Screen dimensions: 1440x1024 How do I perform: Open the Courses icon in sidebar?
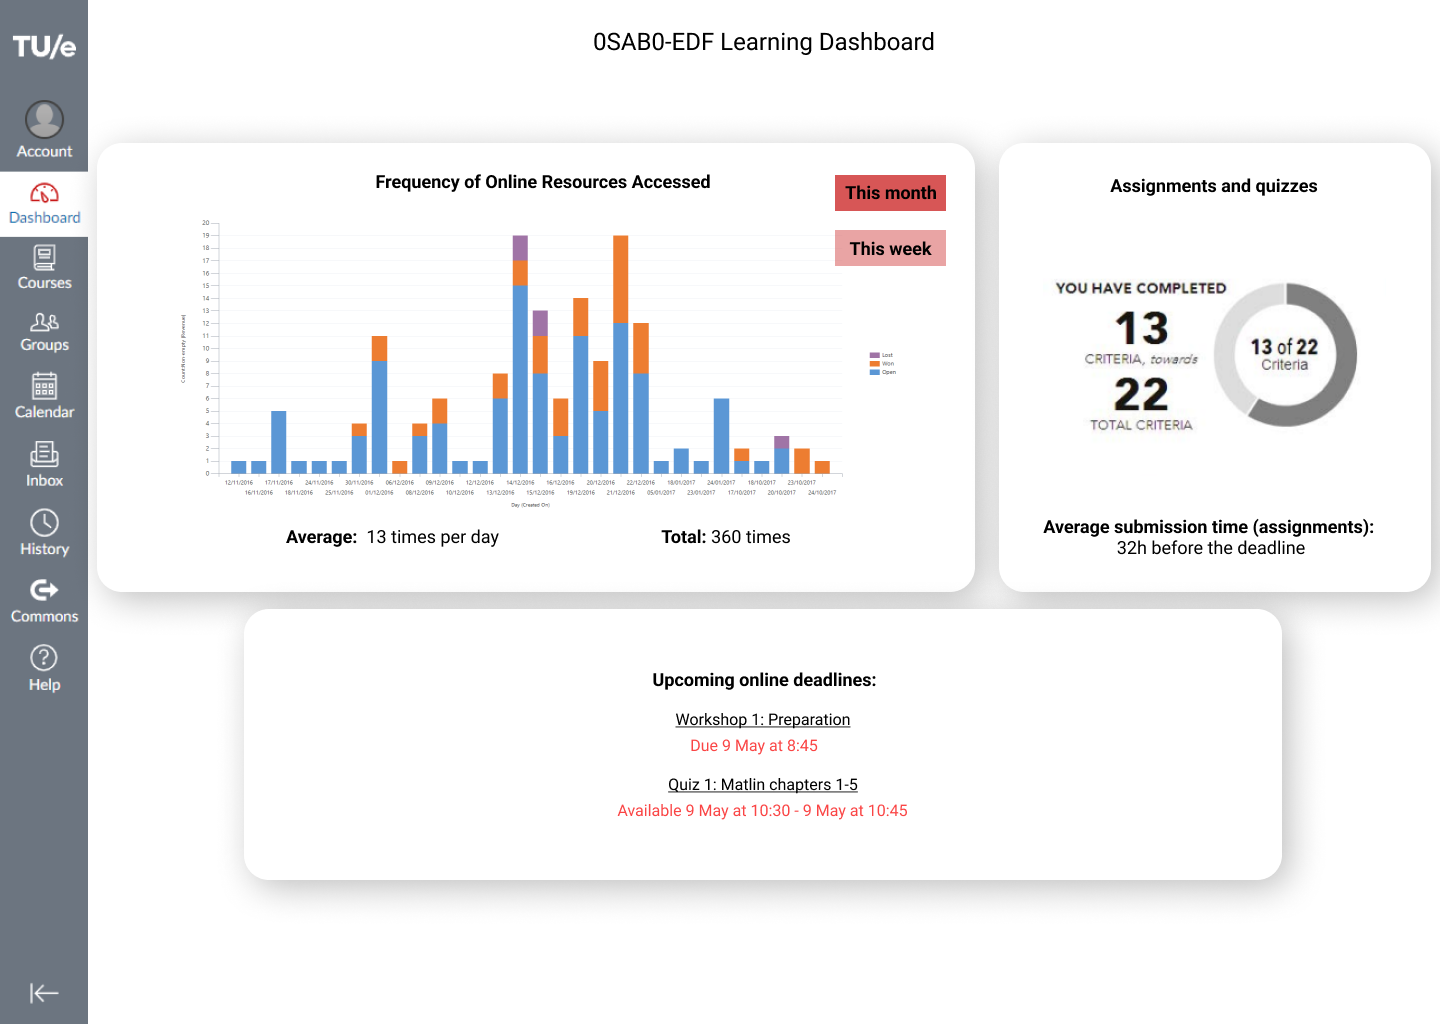(44, 259)
